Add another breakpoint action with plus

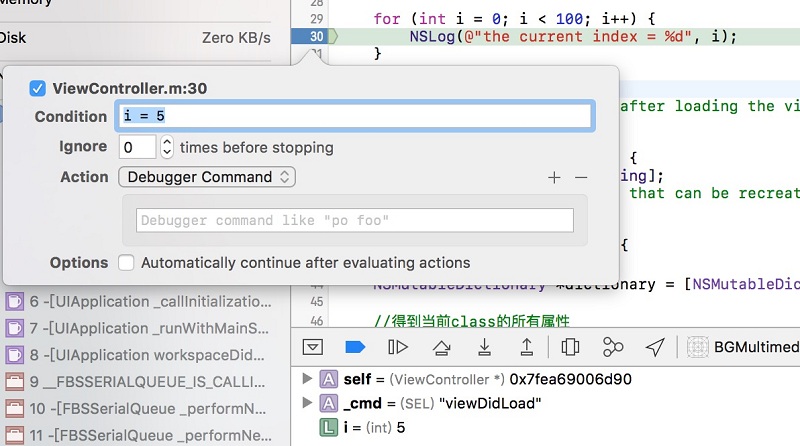pyautogui.click(x=554, y=177)
